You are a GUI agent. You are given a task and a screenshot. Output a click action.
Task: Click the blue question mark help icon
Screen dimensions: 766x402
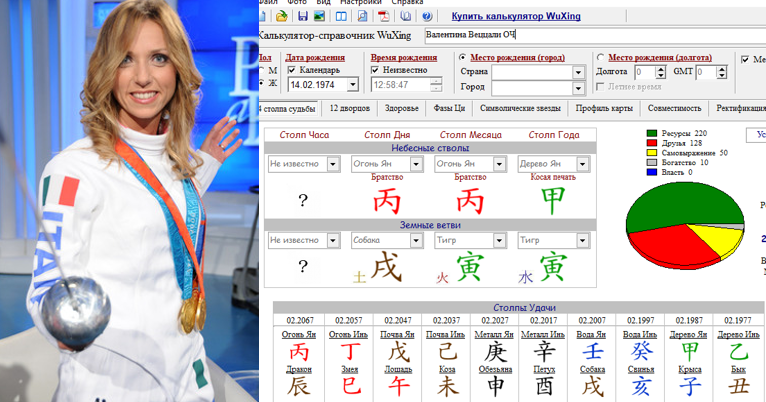pyautogui.click(x=427, y=16)
